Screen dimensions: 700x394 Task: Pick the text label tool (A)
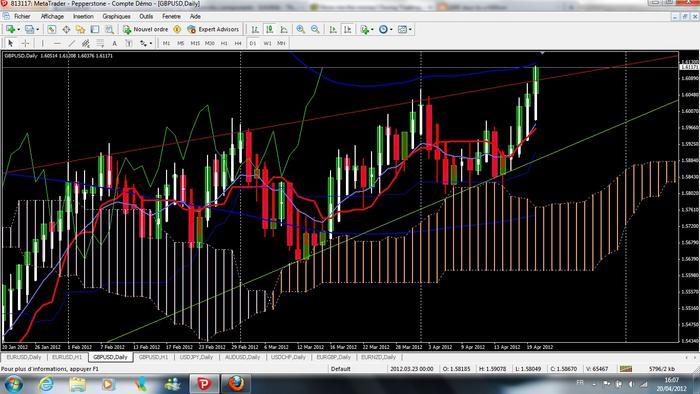(x=114, y=43)
